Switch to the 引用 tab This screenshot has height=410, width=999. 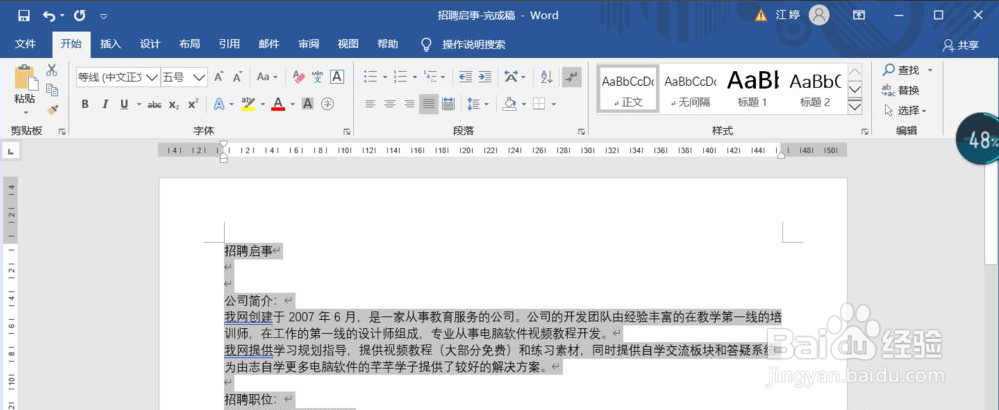(229, 44)
